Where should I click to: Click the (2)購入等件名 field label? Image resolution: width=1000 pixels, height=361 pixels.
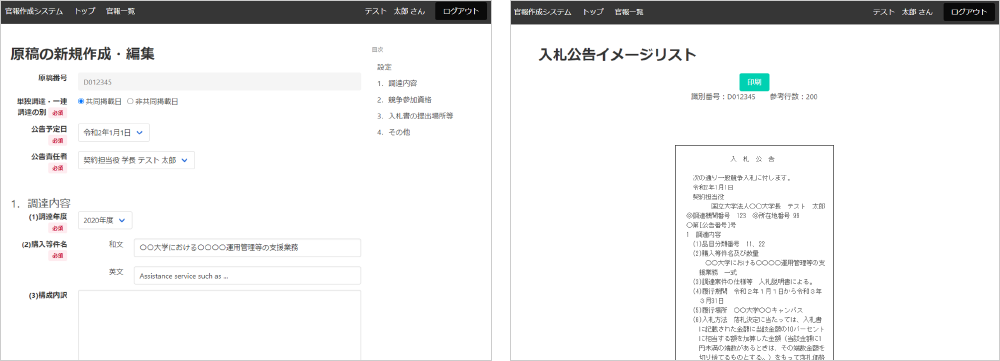[x=45, y=244]
